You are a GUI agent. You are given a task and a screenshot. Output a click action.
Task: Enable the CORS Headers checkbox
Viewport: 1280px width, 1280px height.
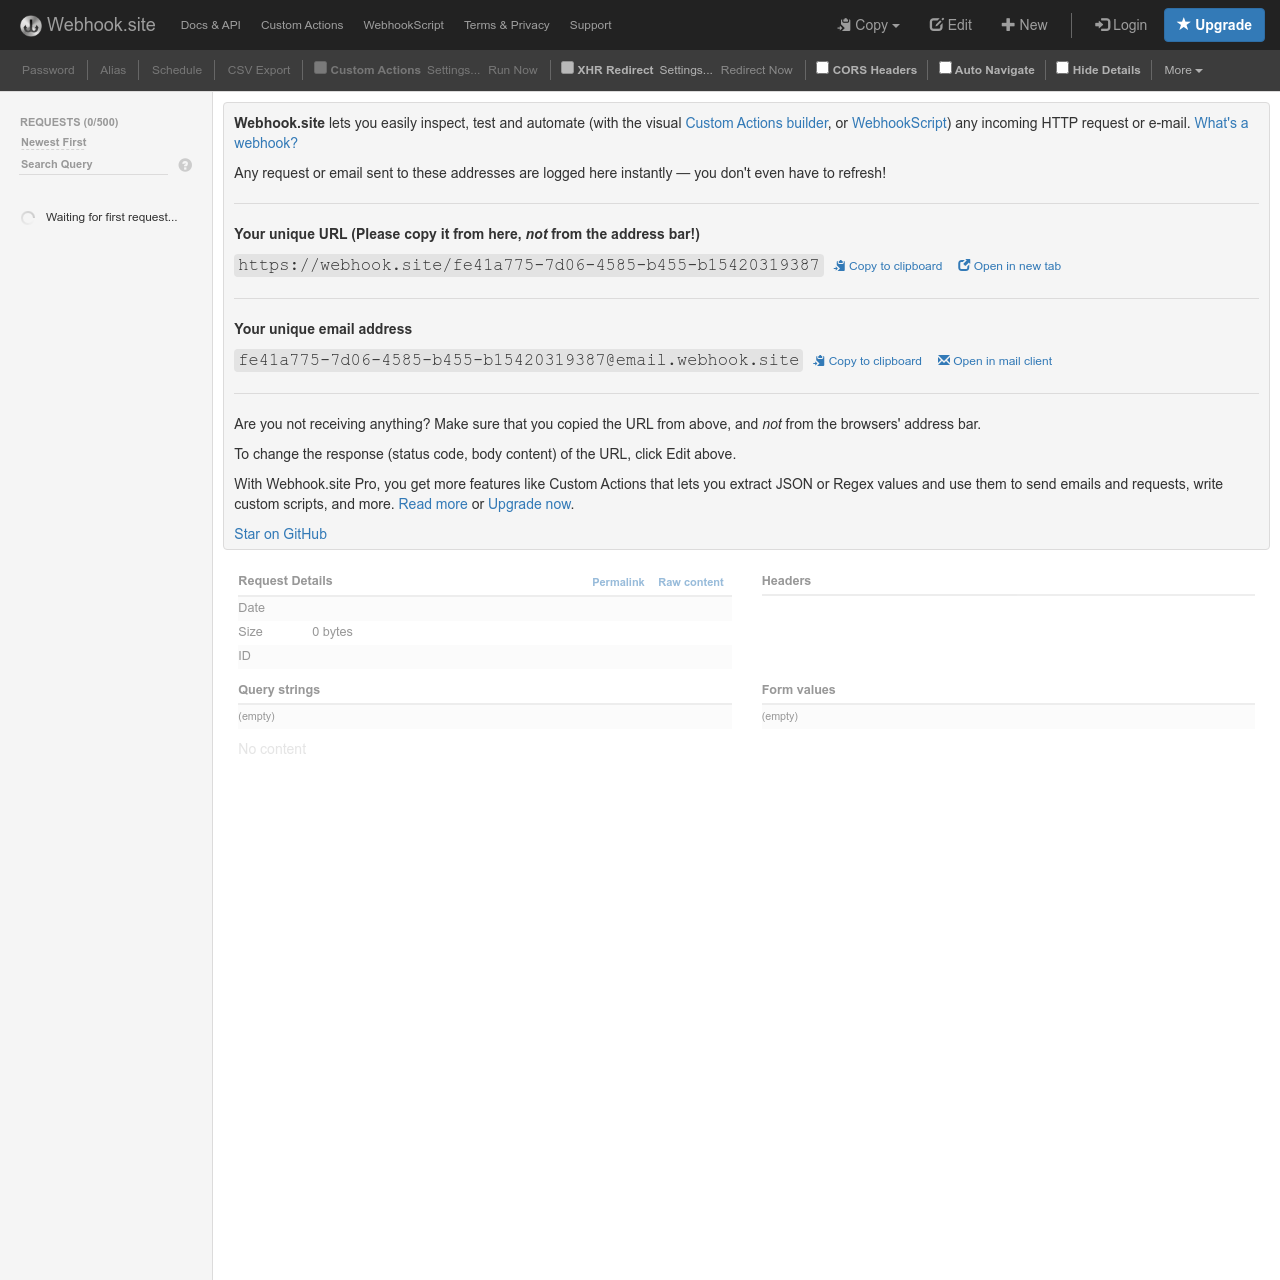pos(823,68)
